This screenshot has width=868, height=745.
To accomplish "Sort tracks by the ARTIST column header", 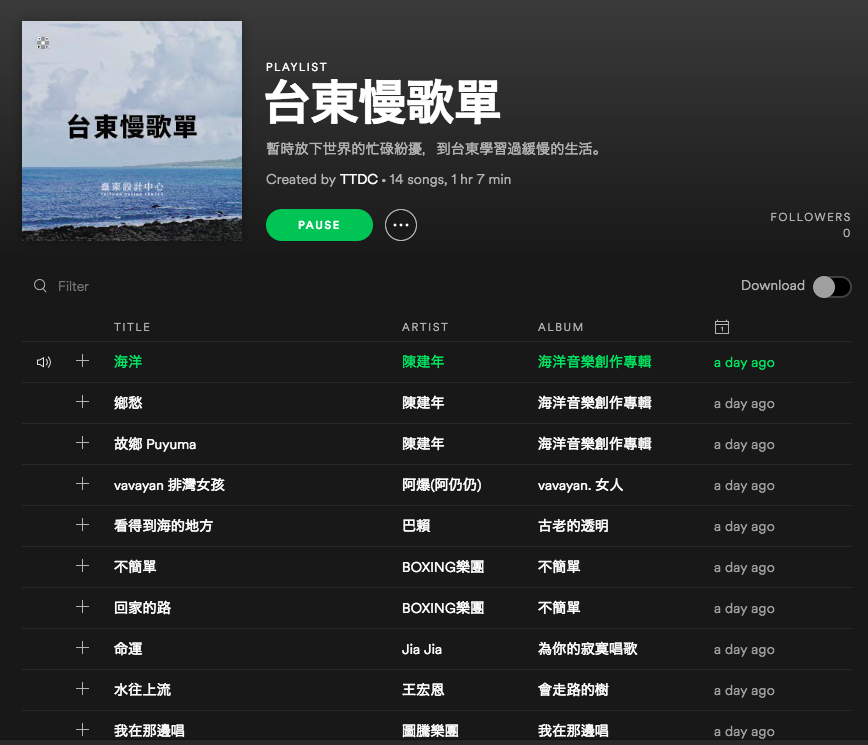I will (x=425, y=327).
